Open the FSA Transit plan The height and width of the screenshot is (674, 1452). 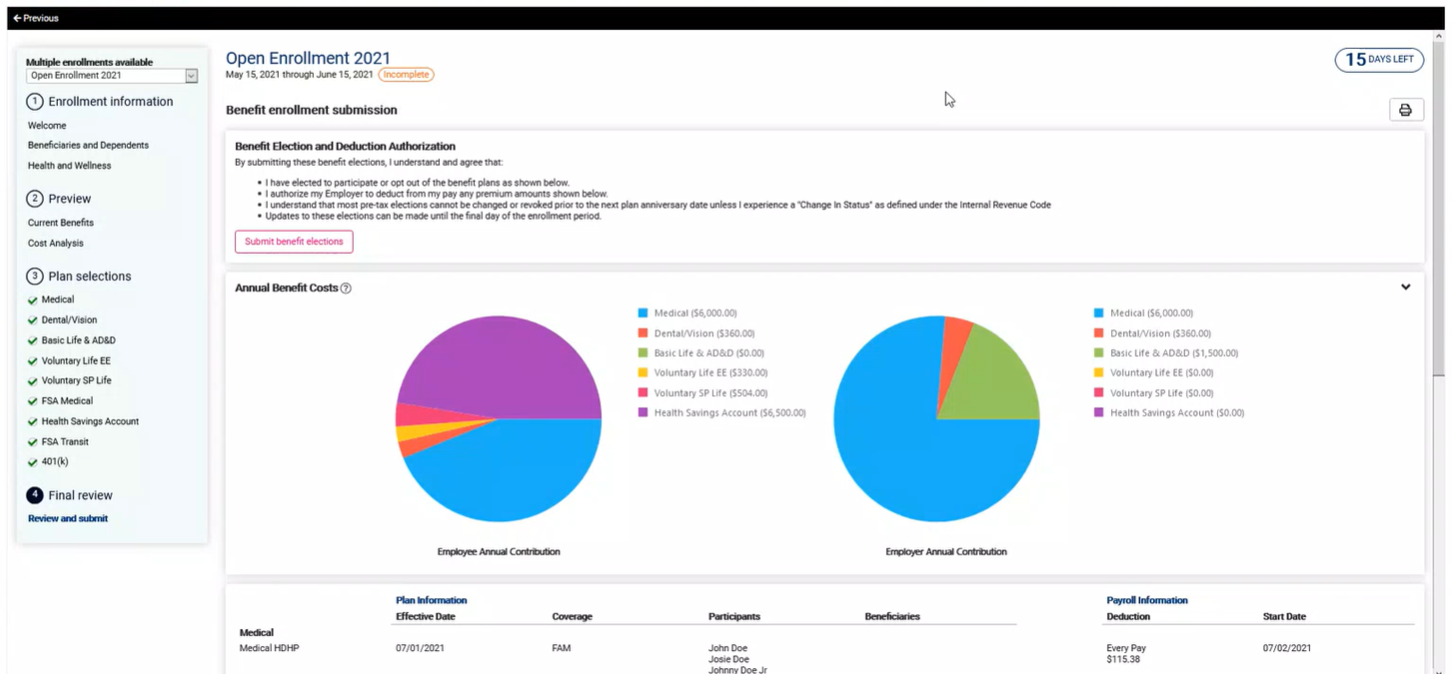[65, 442]
